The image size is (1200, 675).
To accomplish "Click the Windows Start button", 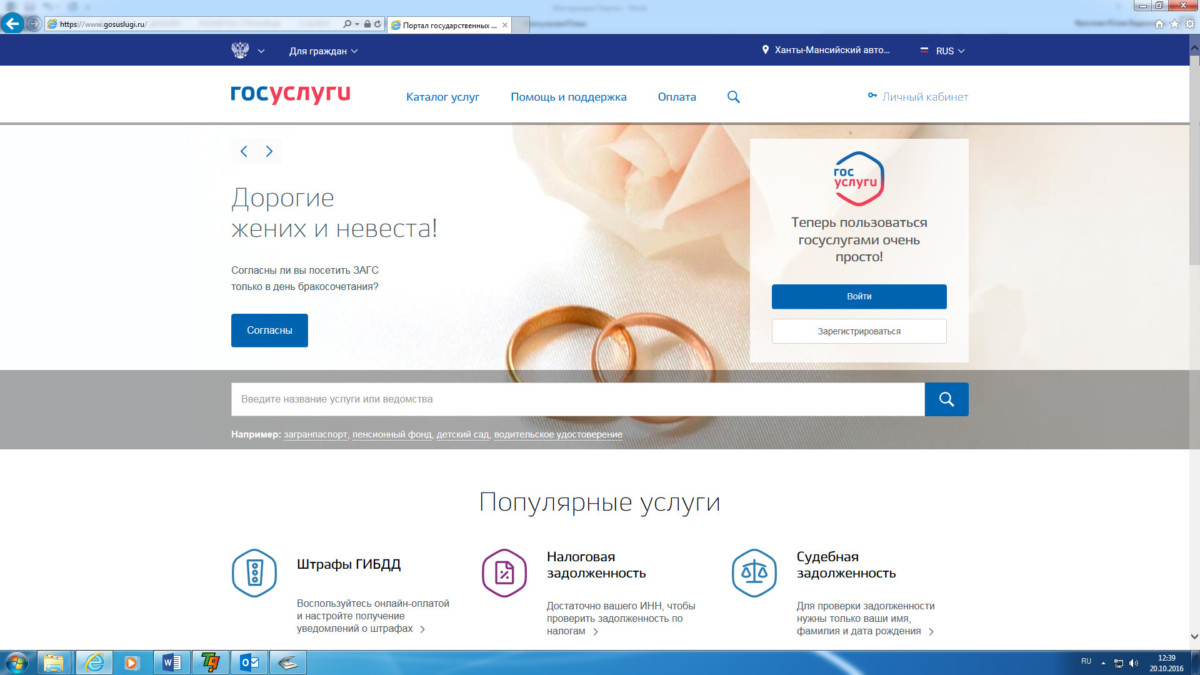I will [x=17, y=662].
